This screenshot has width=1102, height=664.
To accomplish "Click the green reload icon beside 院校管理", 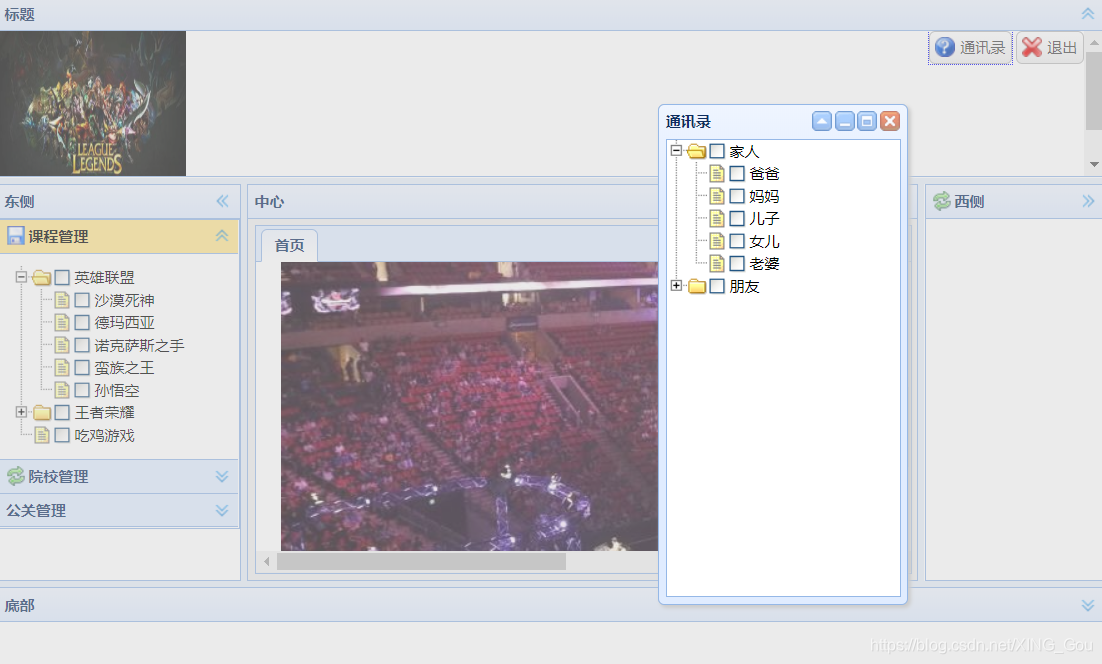I will [15, 476].
